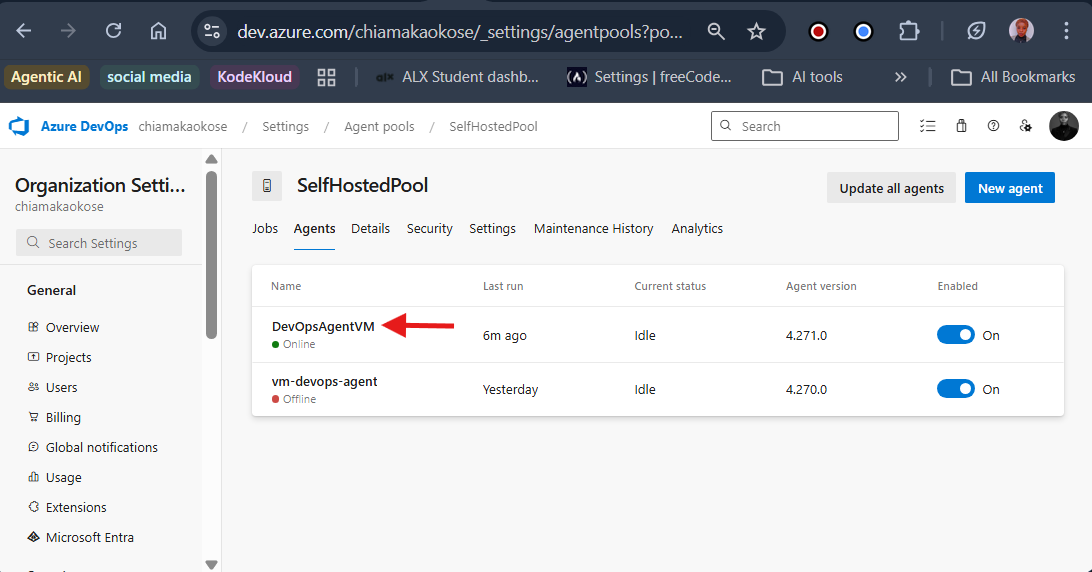Click the SelfHostedPool breadcrumb

[x=493, y=127]
